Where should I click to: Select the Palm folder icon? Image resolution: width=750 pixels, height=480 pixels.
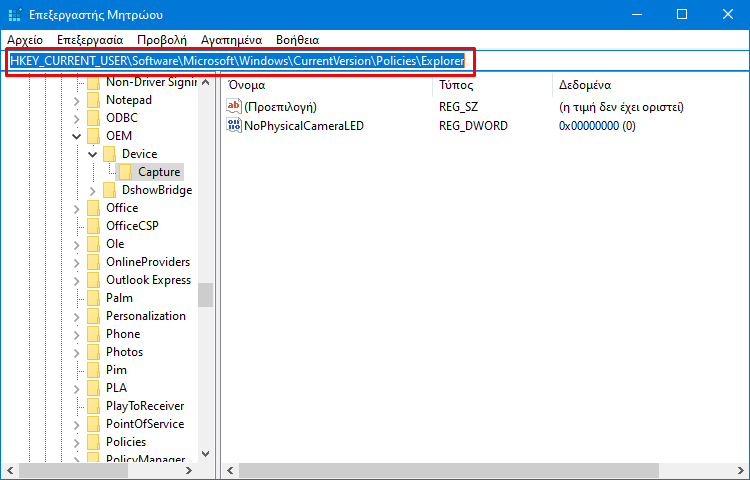click(93, 298)
